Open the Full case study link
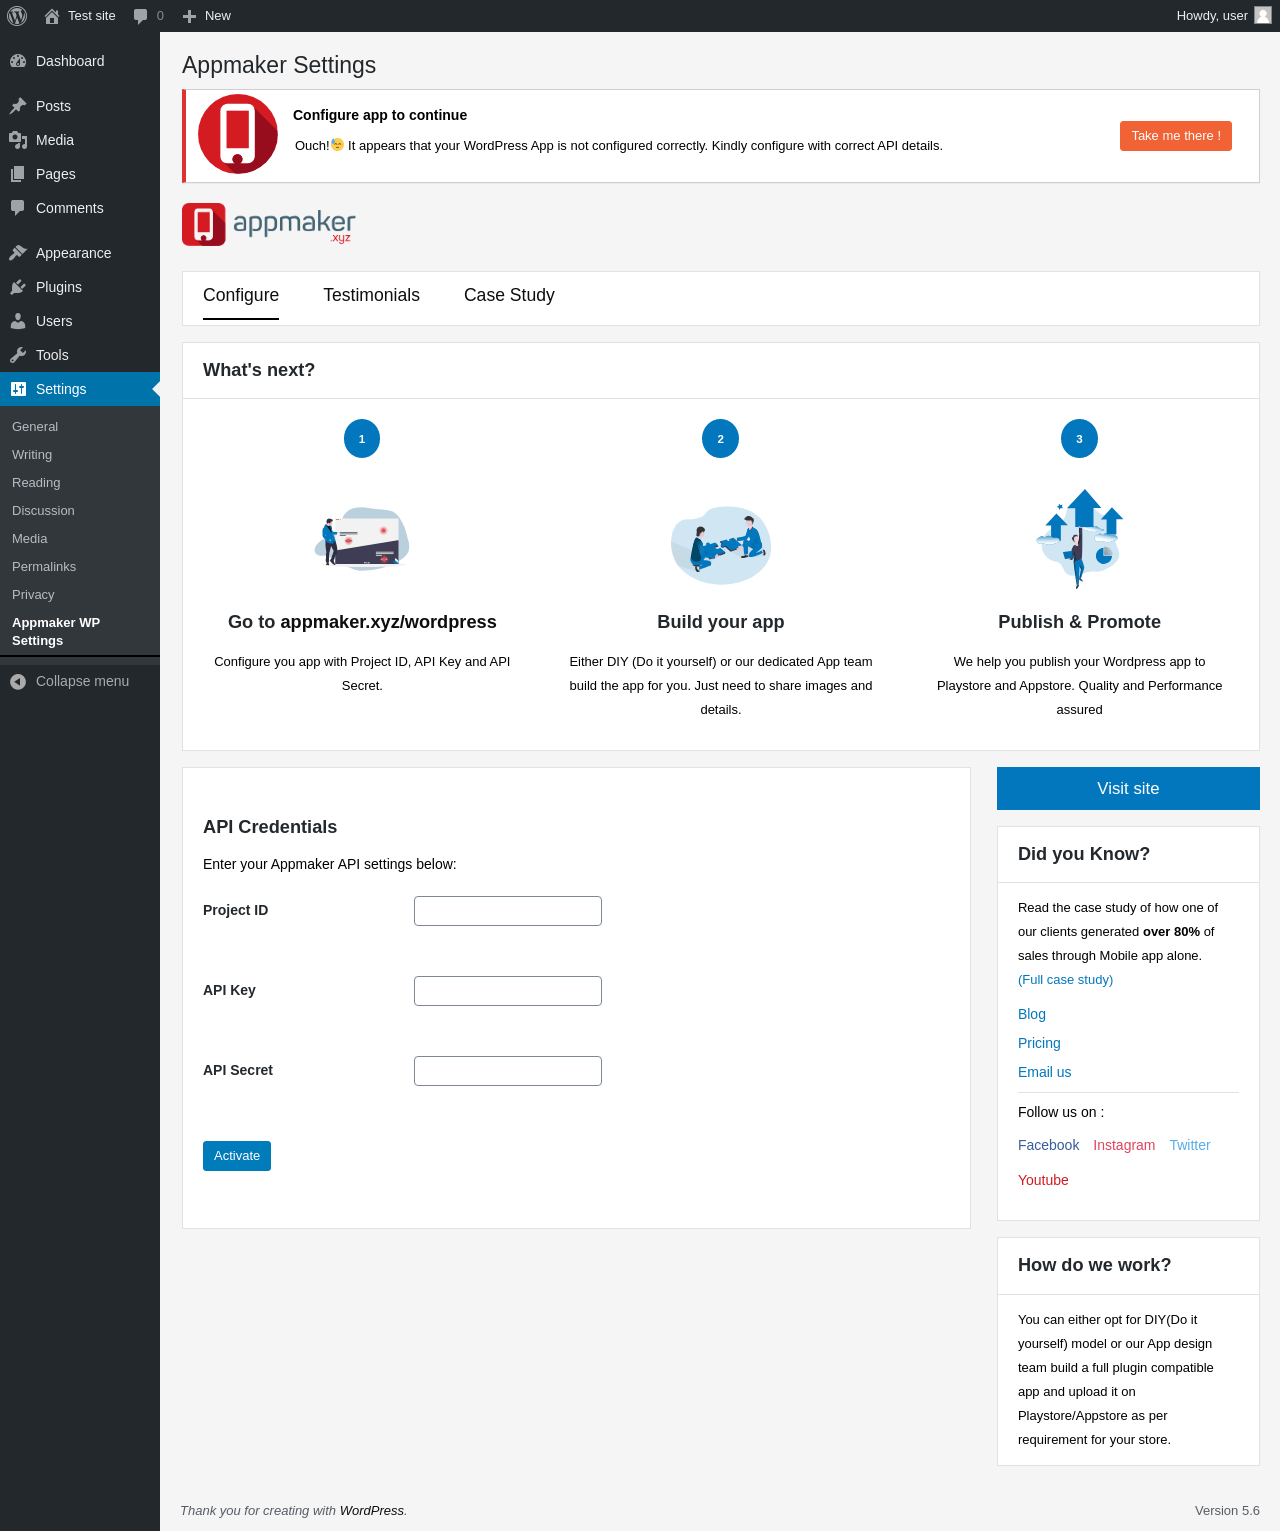The image size is (1280, 1531). (1065, 980)
